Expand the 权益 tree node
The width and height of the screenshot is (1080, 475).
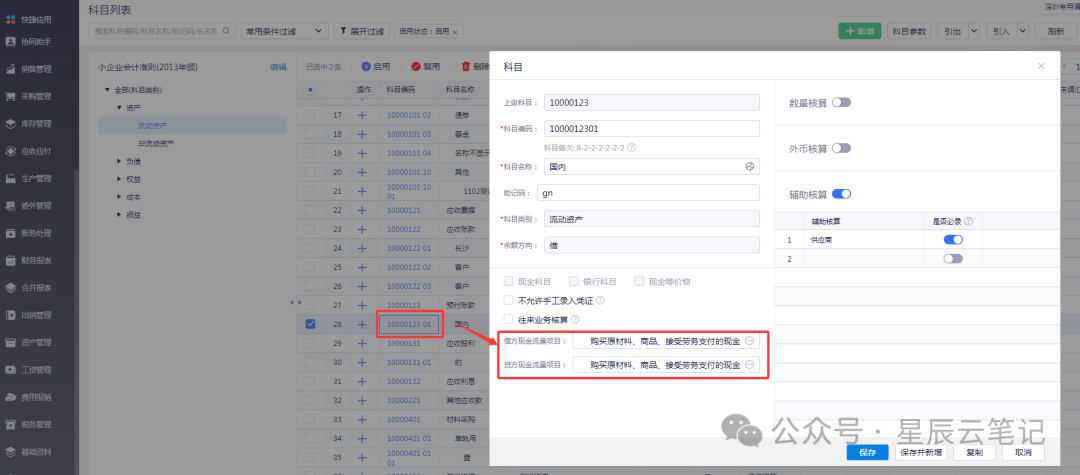coord(120,179)
